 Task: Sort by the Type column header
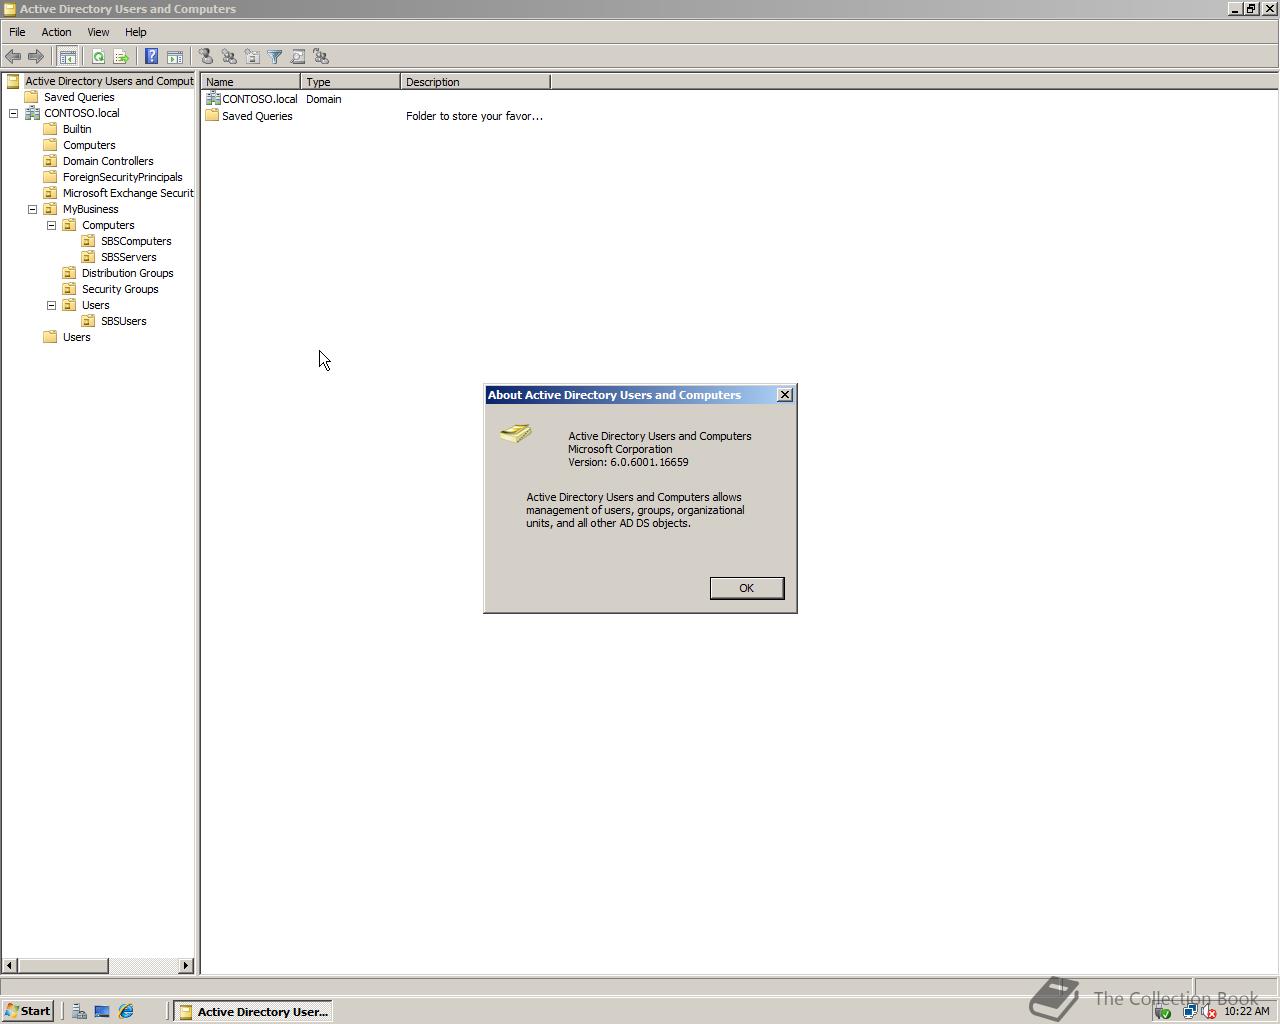point(350,82)
